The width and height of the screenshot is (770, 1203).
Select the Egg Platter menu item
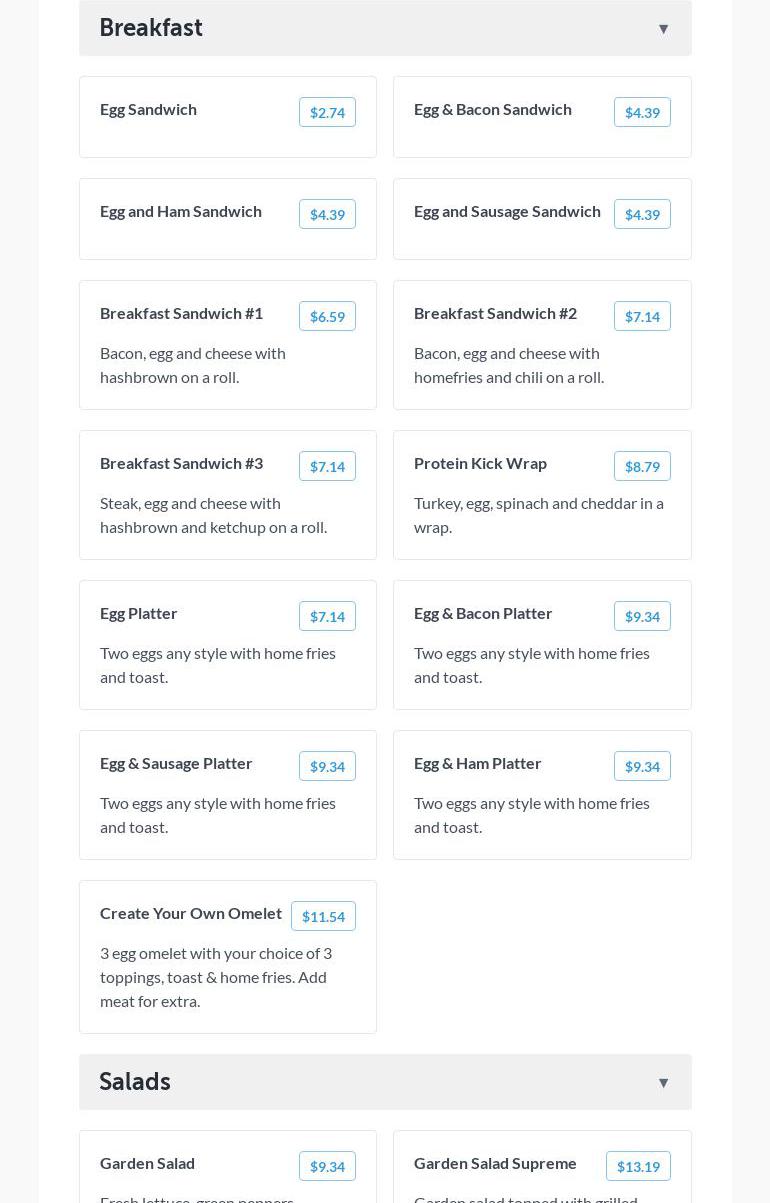[139, 614]
